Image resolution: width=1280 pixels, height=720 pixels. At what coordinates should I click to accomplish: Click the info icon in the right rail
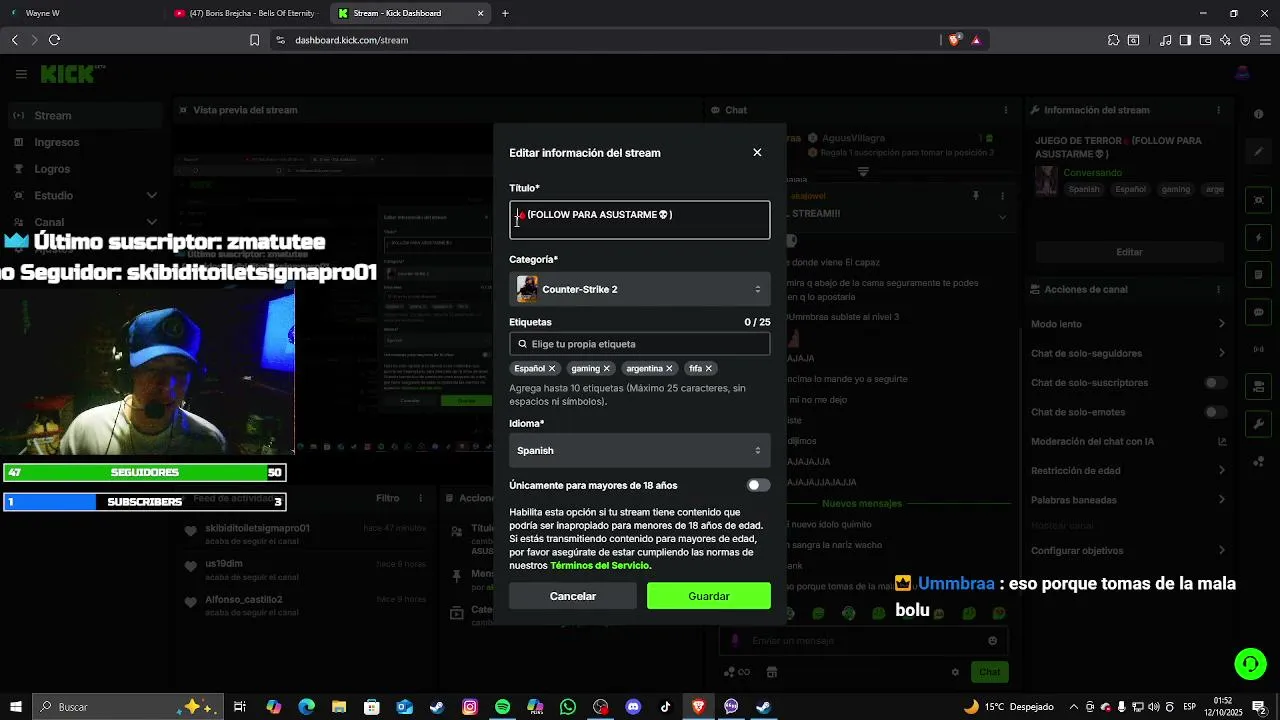pos(1259,115)
